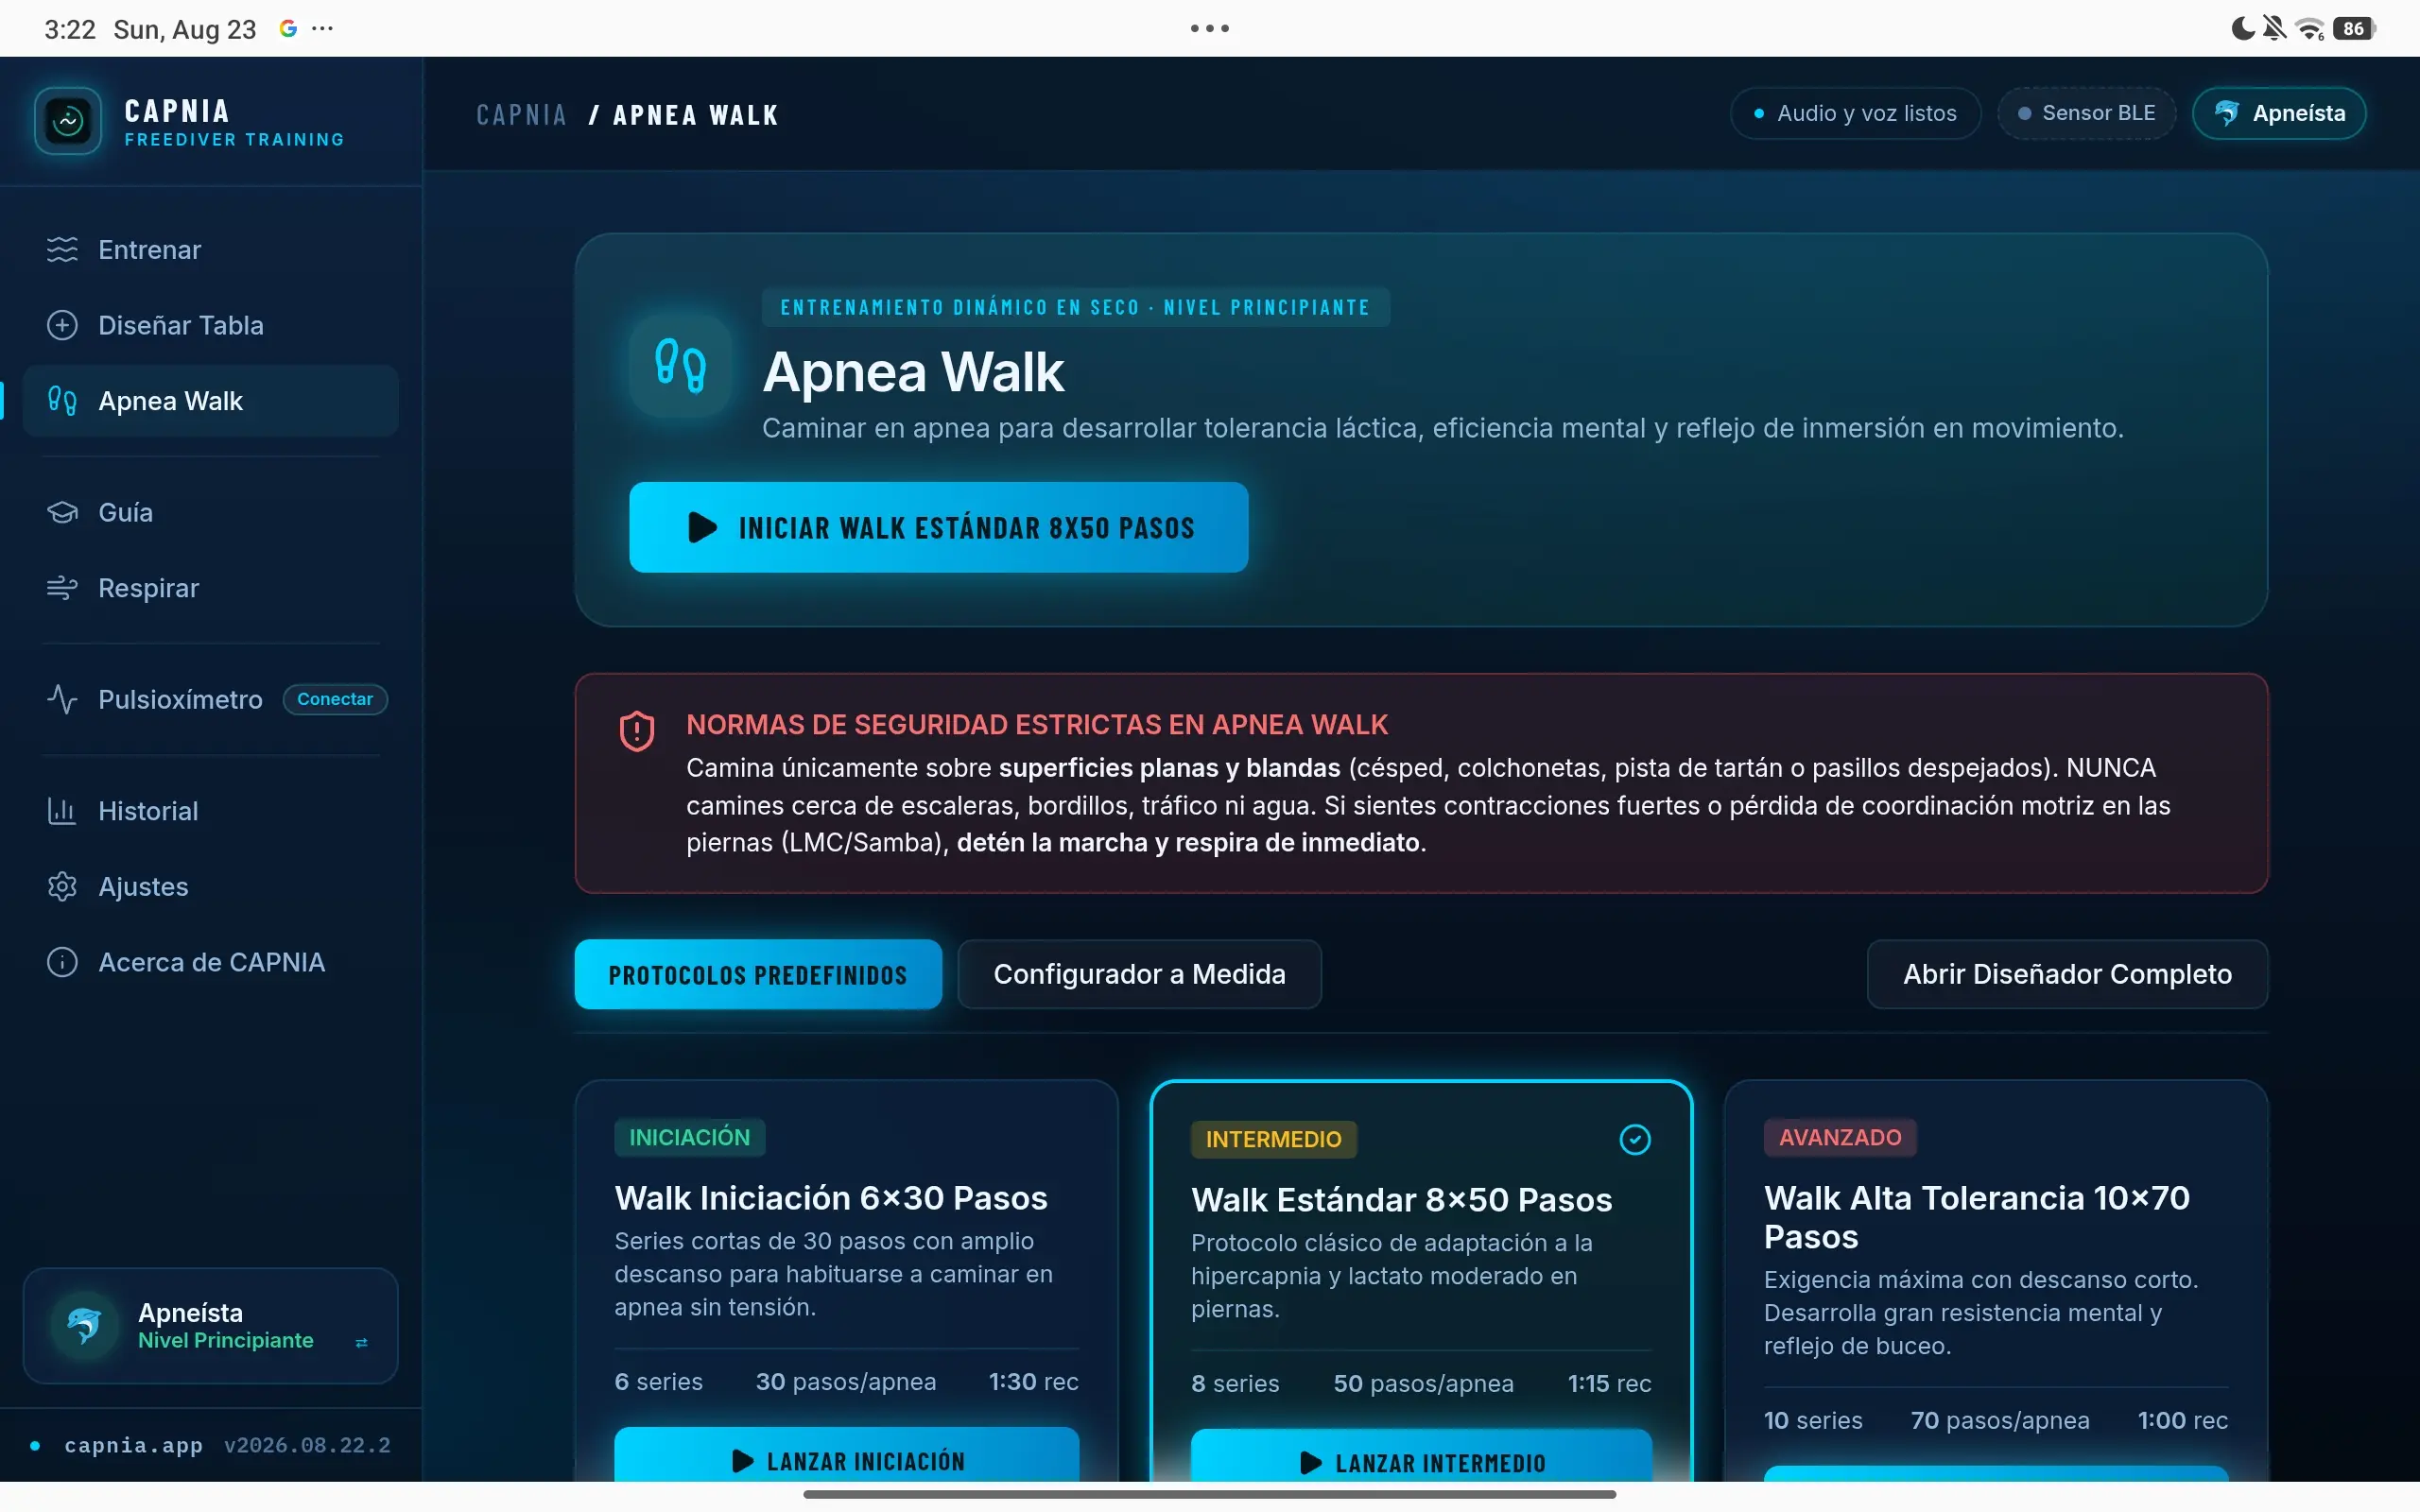Click the Wi-Fi icon in status bar
The image size is (2420, 1512).
coord(2309,29)
